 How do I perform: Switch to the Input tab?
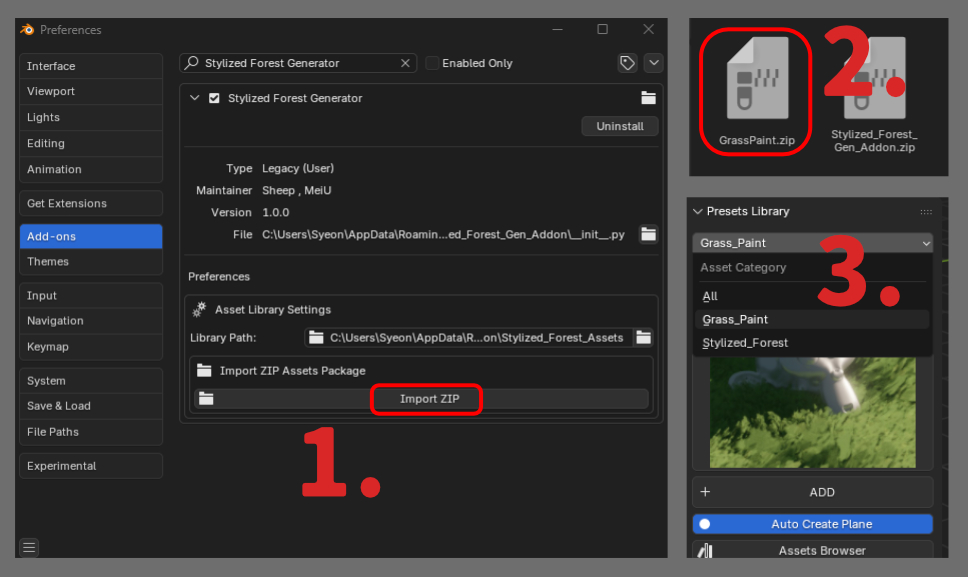(x=91, y=296)
